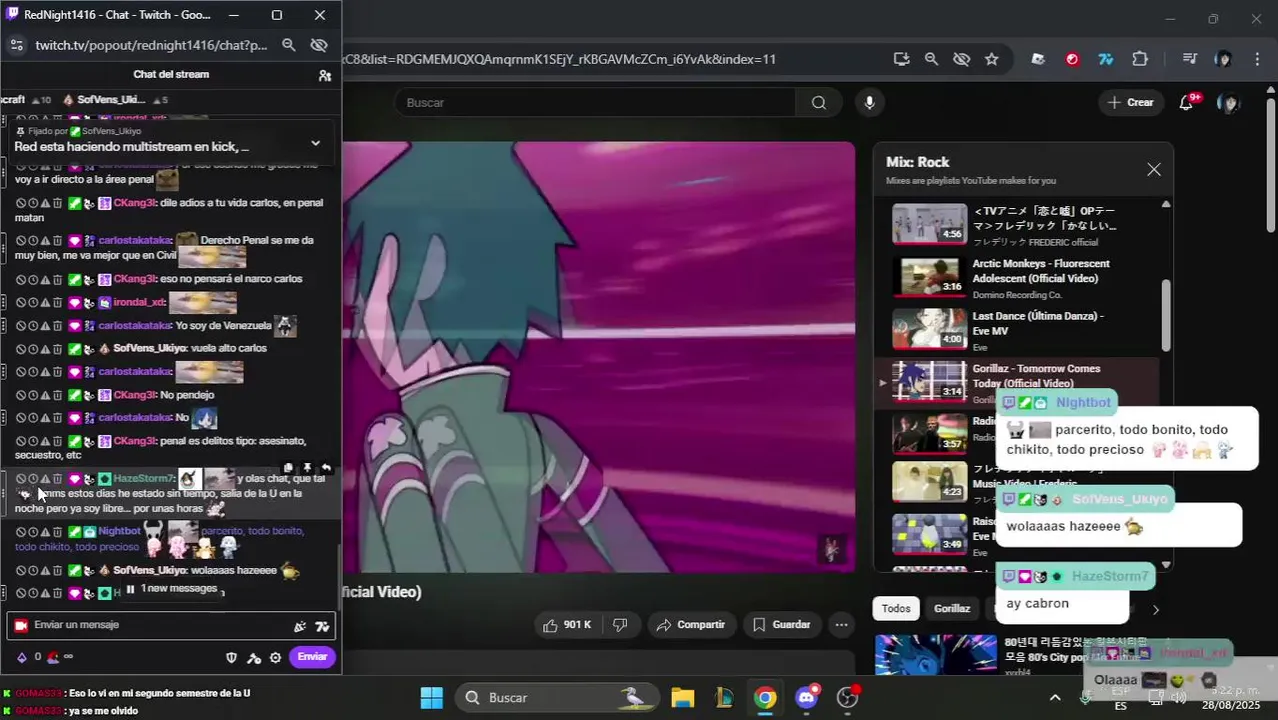Screen dimensions: 1278x720
Task: Install app icon in Chrome address bar
Action: [x=901, y=59]
